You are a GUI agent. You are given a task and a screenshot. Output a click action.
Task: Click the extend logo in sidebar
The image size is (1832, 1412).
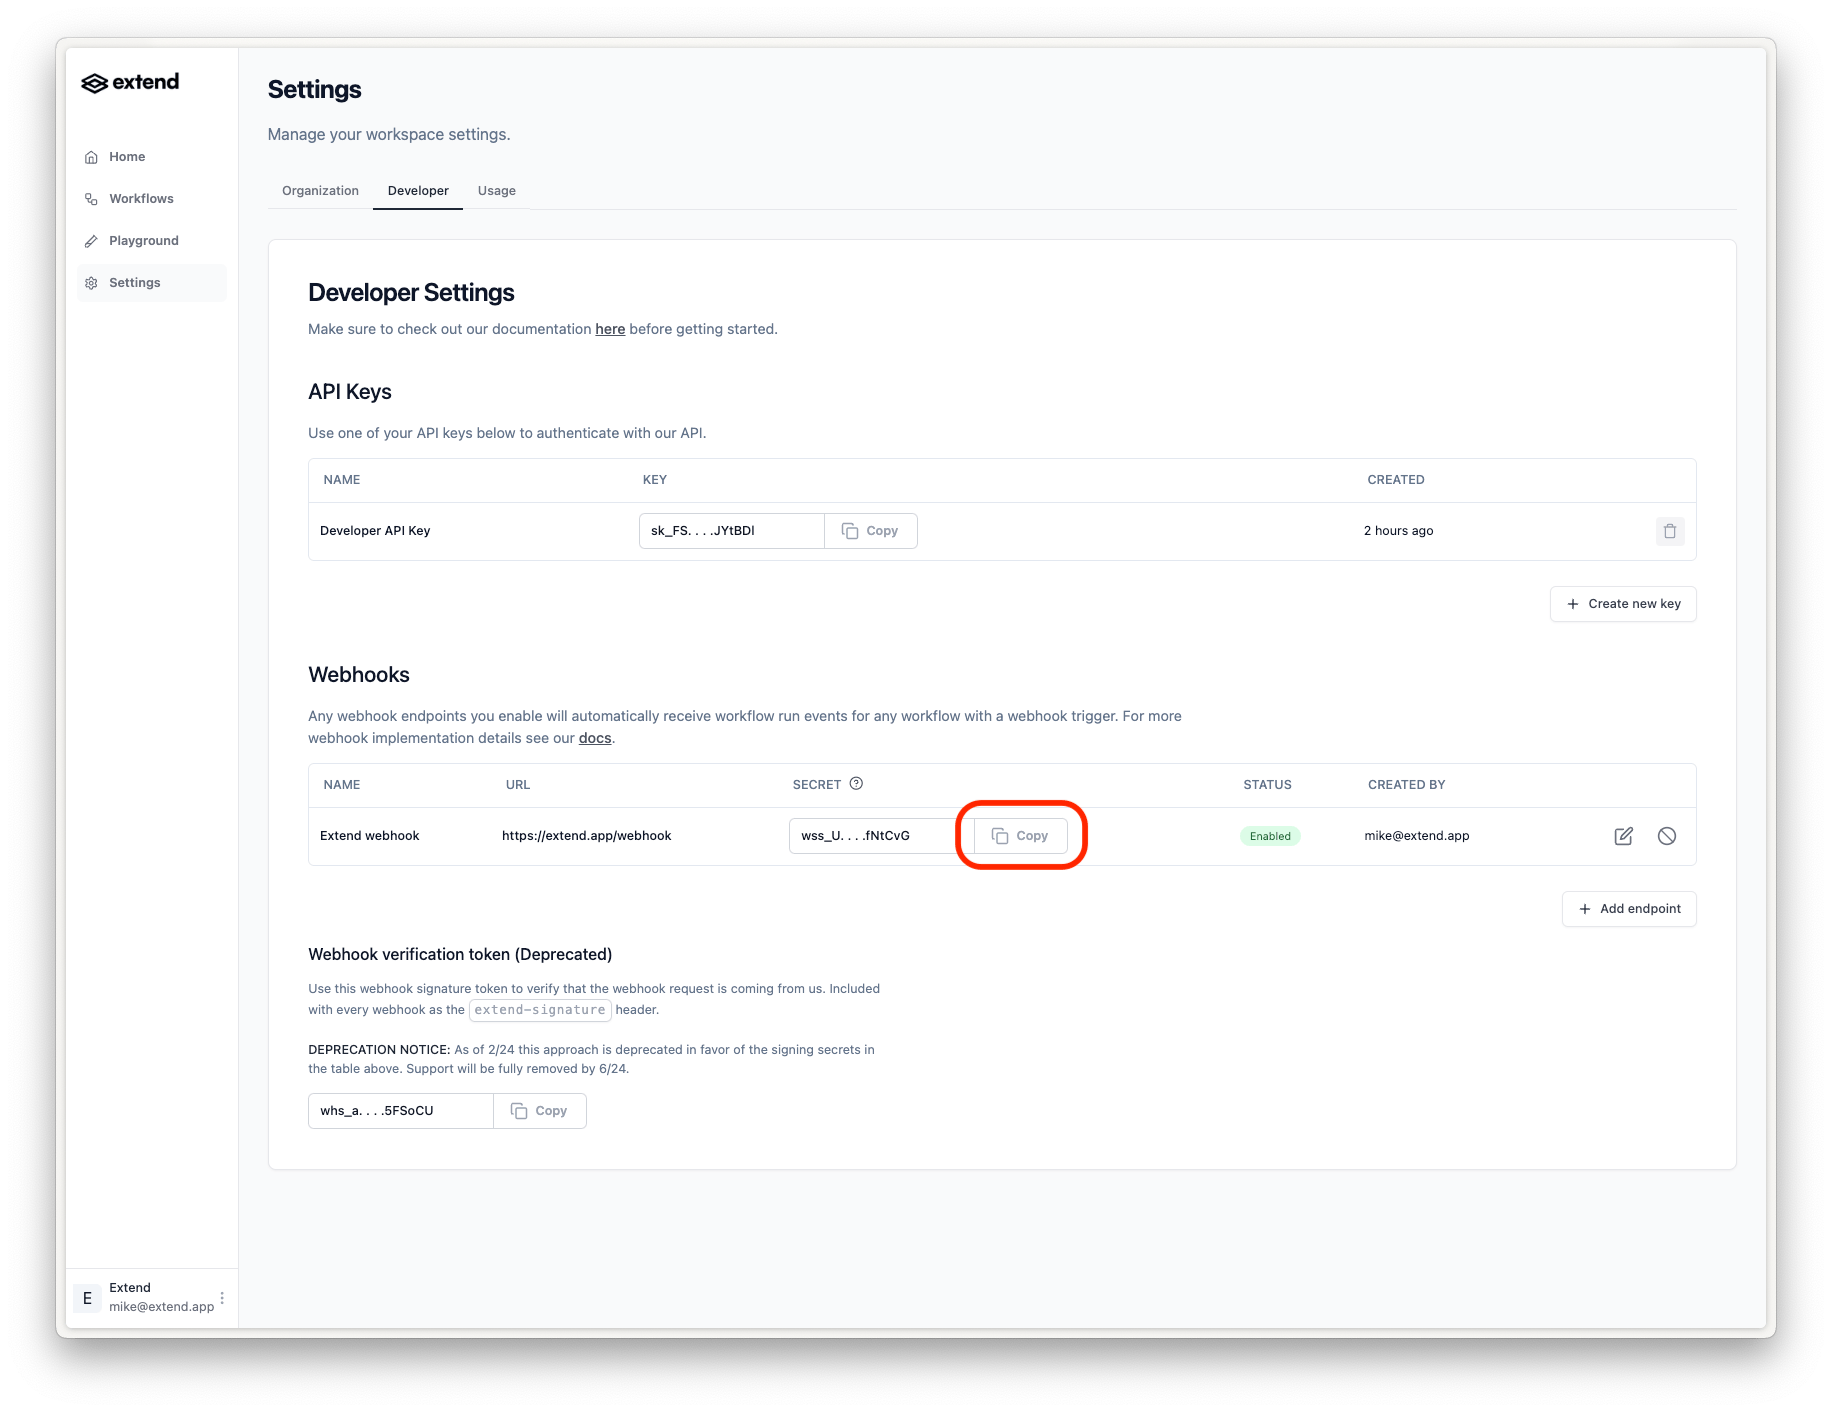tap(130, 82)
